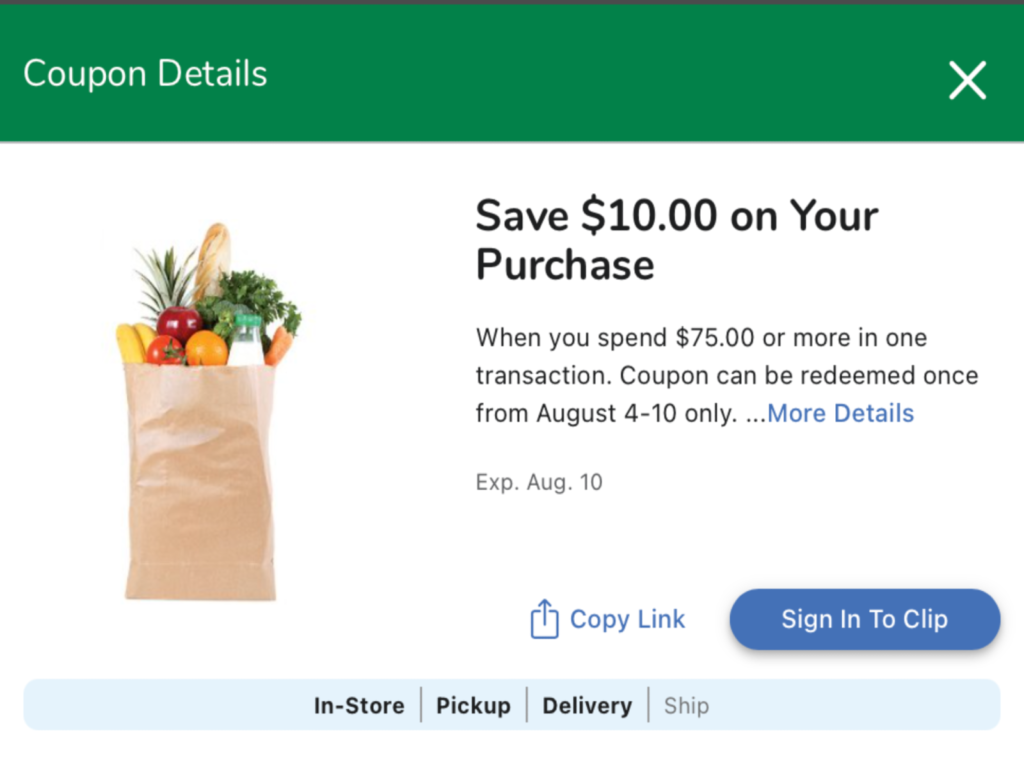The width and height of the screenshot is (1024, 768).
Task: Click the bananas in the grocery image
Action: pos(131,343)
